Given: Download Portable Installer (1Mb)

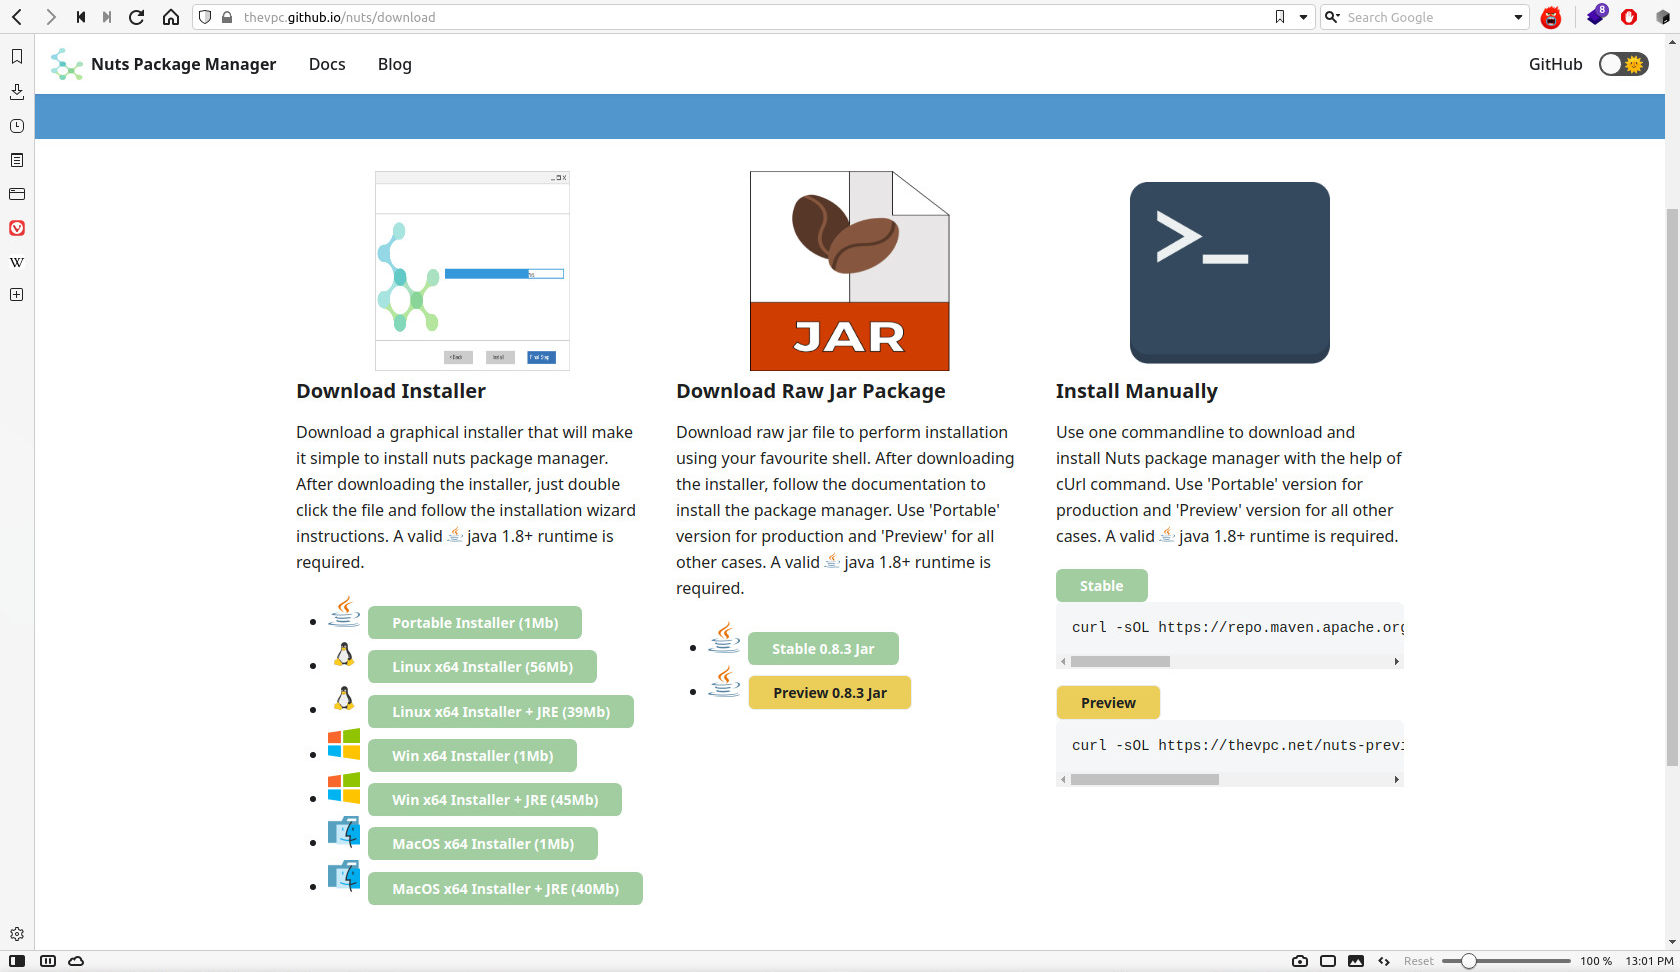Looking at the screenshot, I should [475, 622].
